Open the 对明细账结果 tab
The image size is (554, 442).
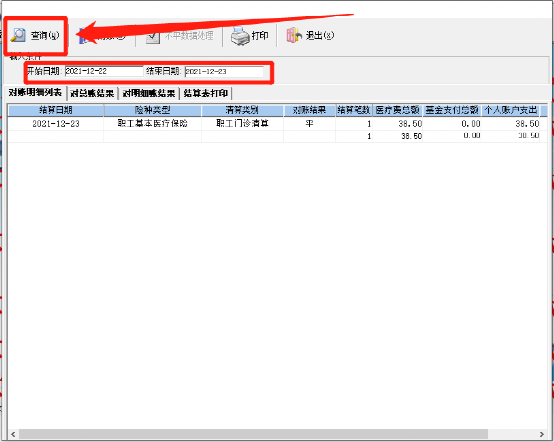149,93
